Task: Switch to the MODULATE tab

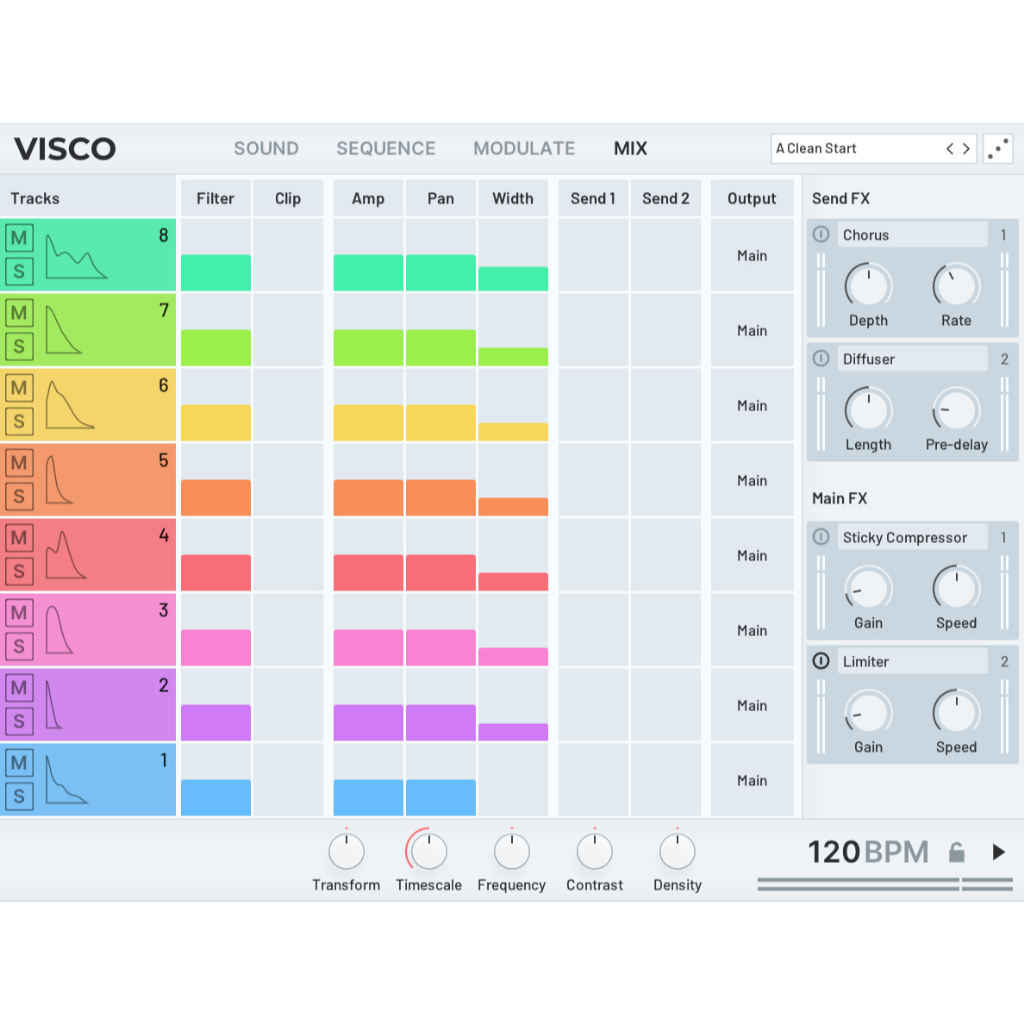Action: 524,149
